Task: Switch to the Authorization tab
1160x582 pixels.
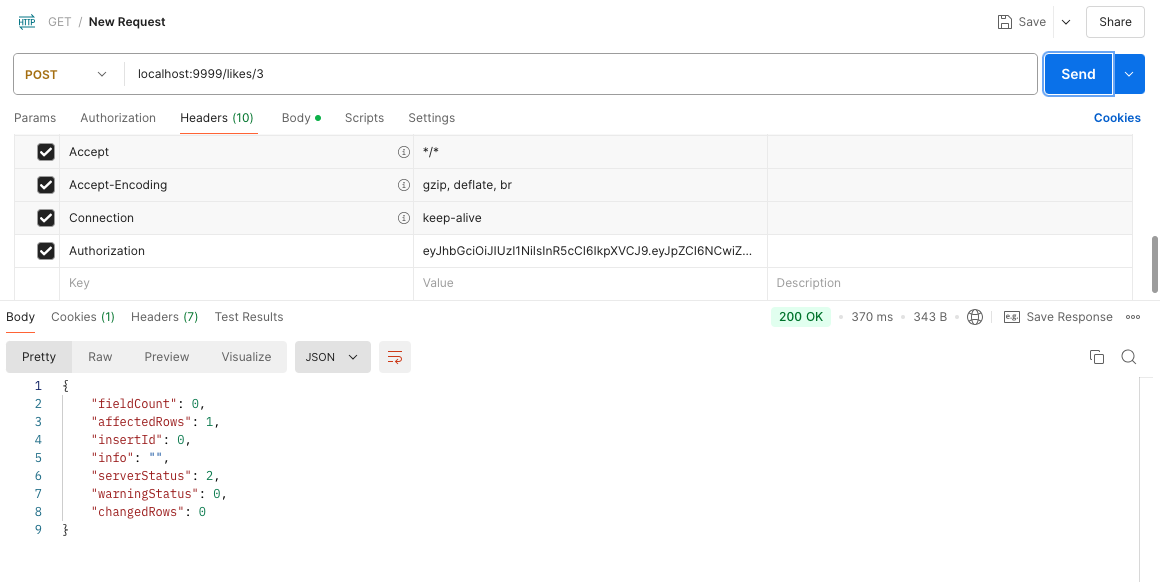Action: tap(118, 118)
